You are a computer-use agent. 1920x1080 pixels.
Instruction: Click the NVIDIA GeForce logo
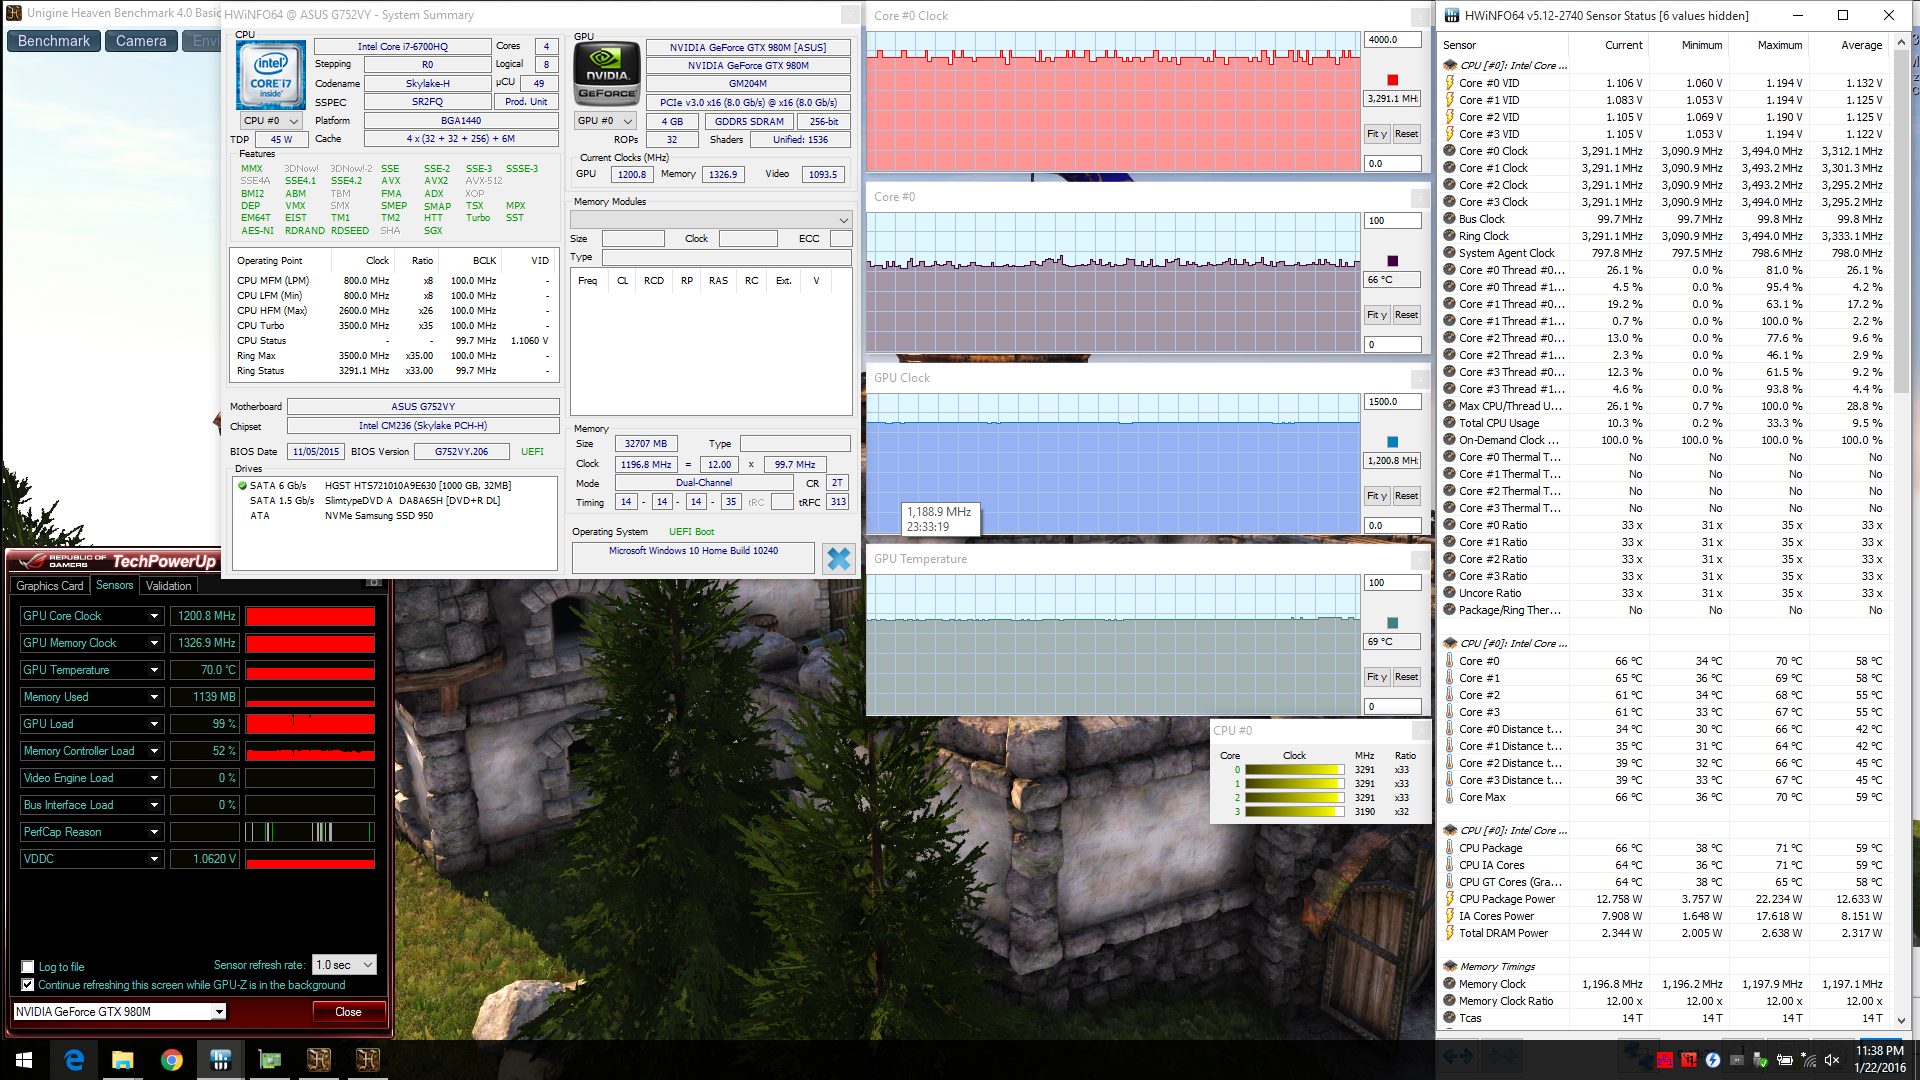[607, 75]
